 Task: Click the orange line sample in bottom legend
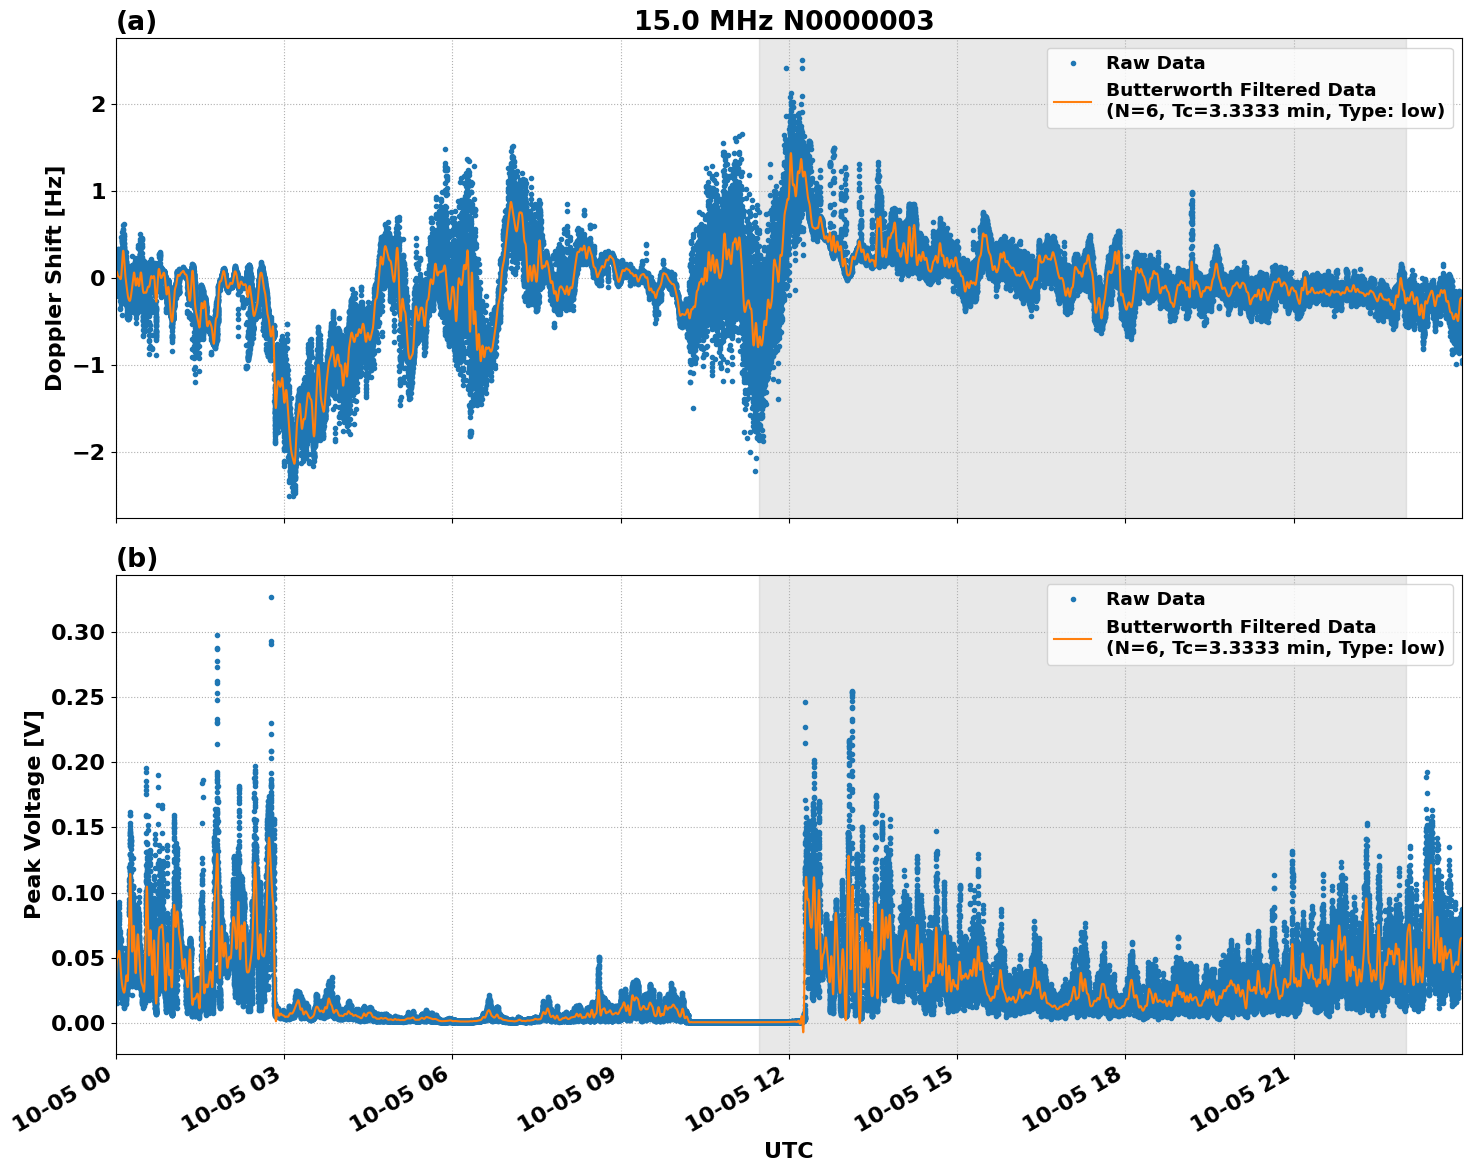[x=1073, y=637]
